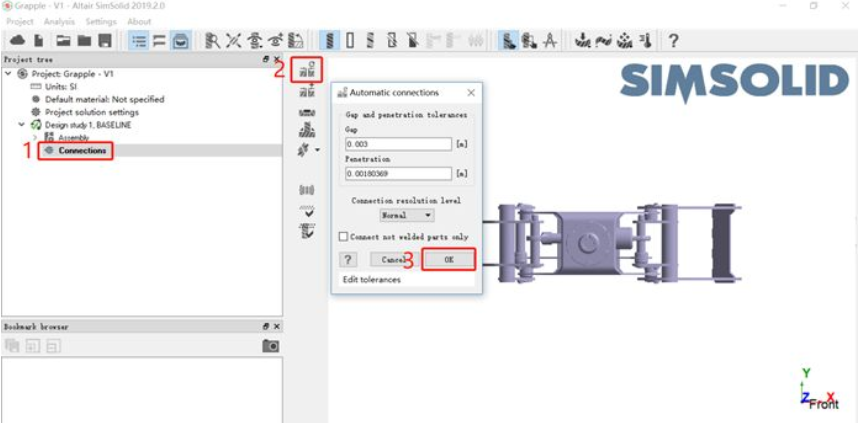Click the bolt icon in the side toolbar
Image resolution: width=858 pixels, height=423 pixels.
[304, 149]
